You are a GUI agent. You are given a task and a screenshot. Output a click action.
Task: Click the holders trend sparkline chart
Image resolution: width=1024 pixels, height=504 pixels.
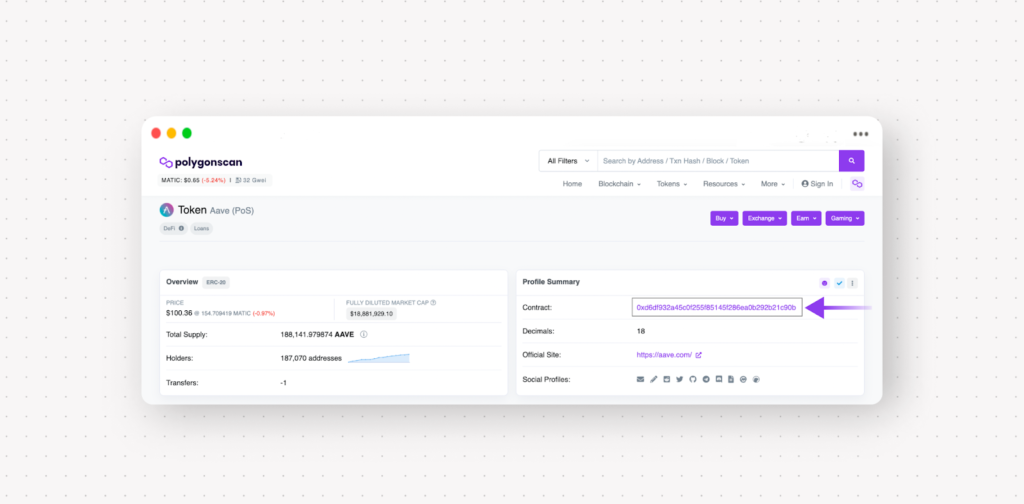(379, 358)
